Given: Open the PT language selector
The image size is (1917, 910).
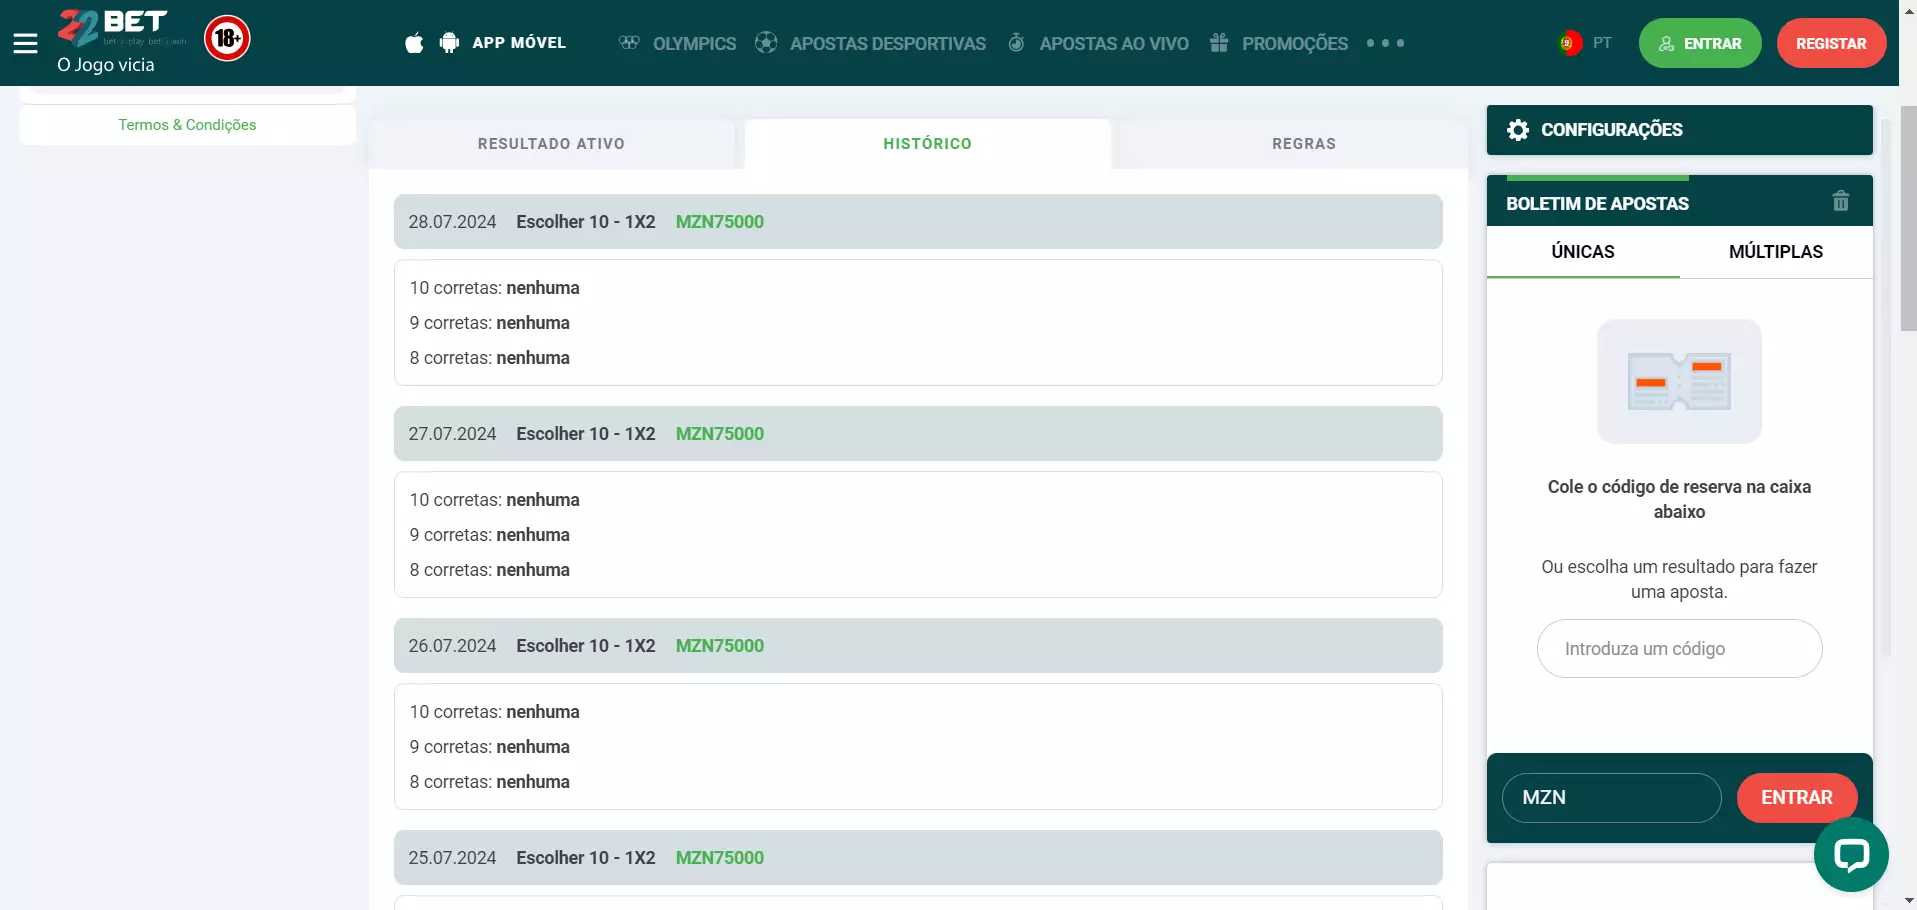Looking at the screenshot, I should 1586,43.
